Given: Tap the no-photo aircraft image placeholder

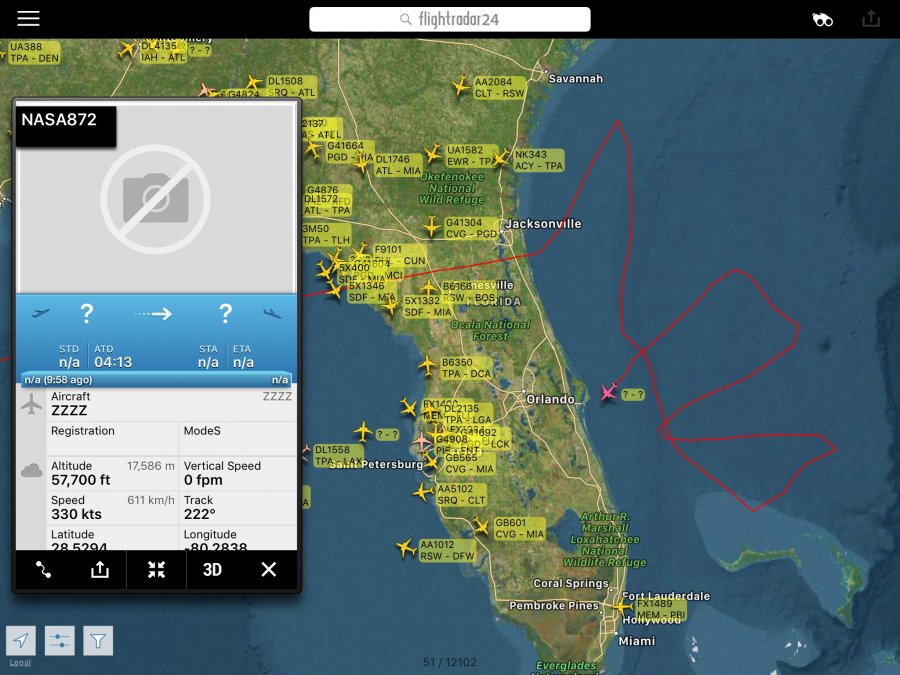Looking at the screenshot, I should (x=156, y=198).
